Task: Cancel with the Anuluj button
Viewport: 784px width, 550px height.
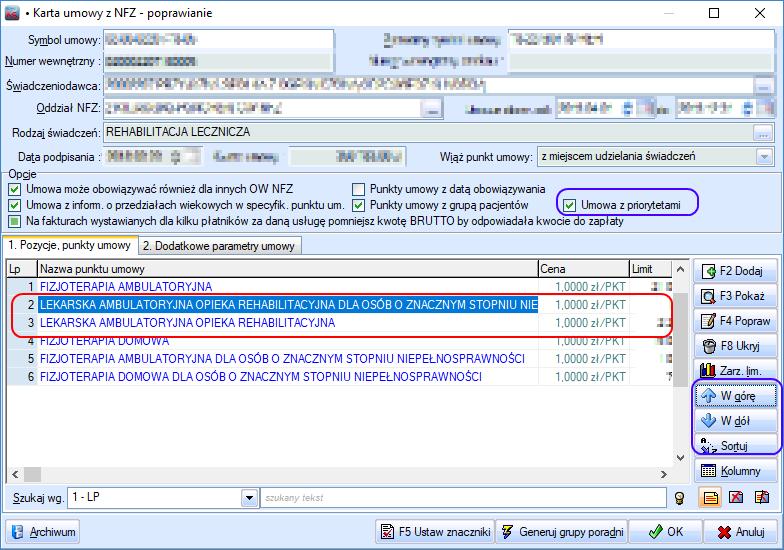Action: click(x=740, y=532)
